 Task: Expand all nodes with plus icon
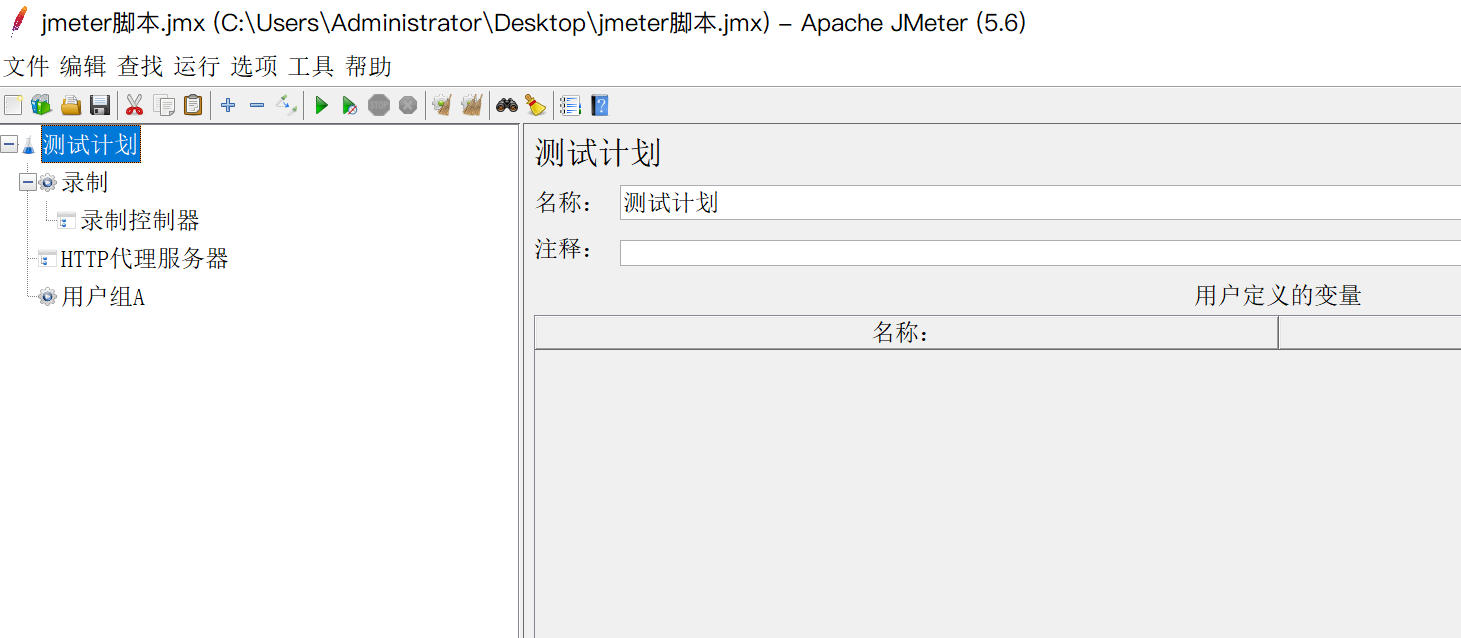(228, 105)
